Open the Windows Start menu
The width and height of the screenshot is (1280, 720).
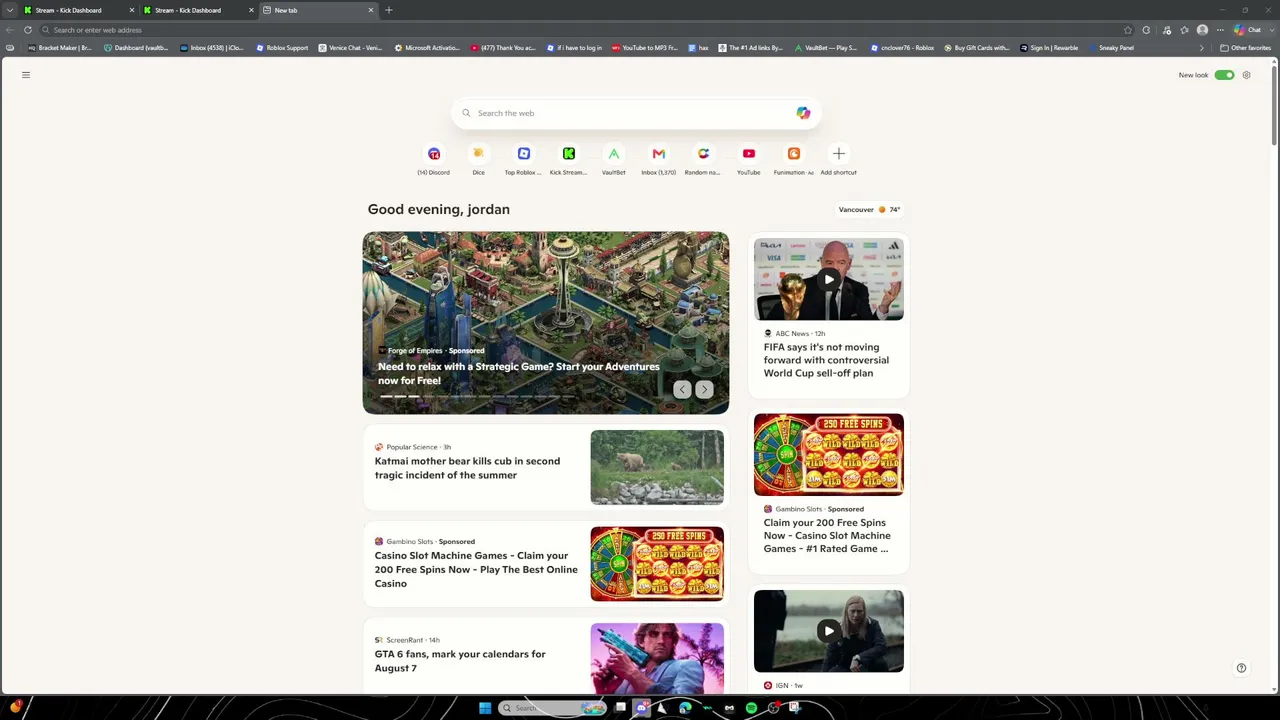(x=485, y=708)
